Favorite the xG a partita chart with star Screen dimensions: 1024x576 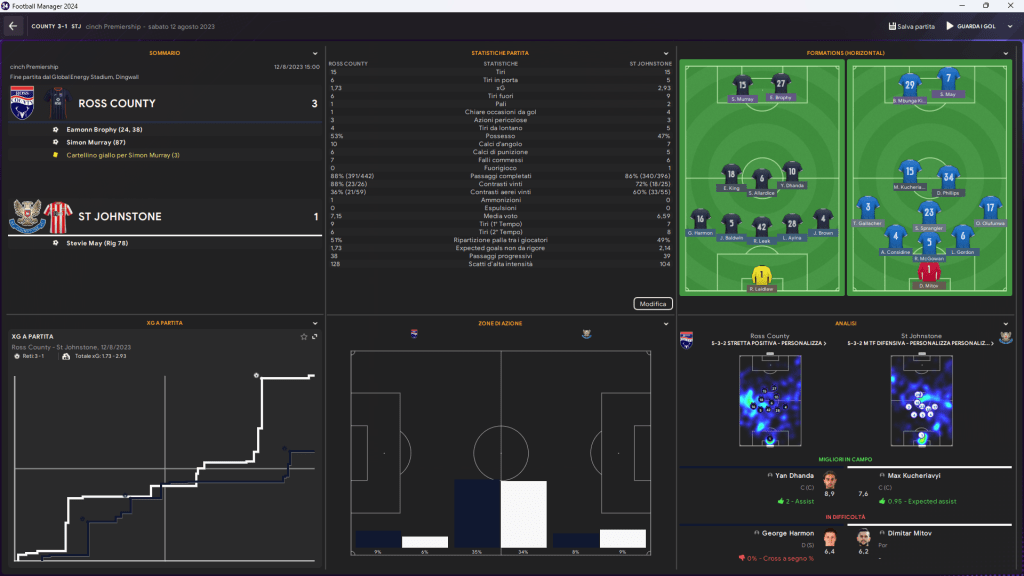(303, 336)
